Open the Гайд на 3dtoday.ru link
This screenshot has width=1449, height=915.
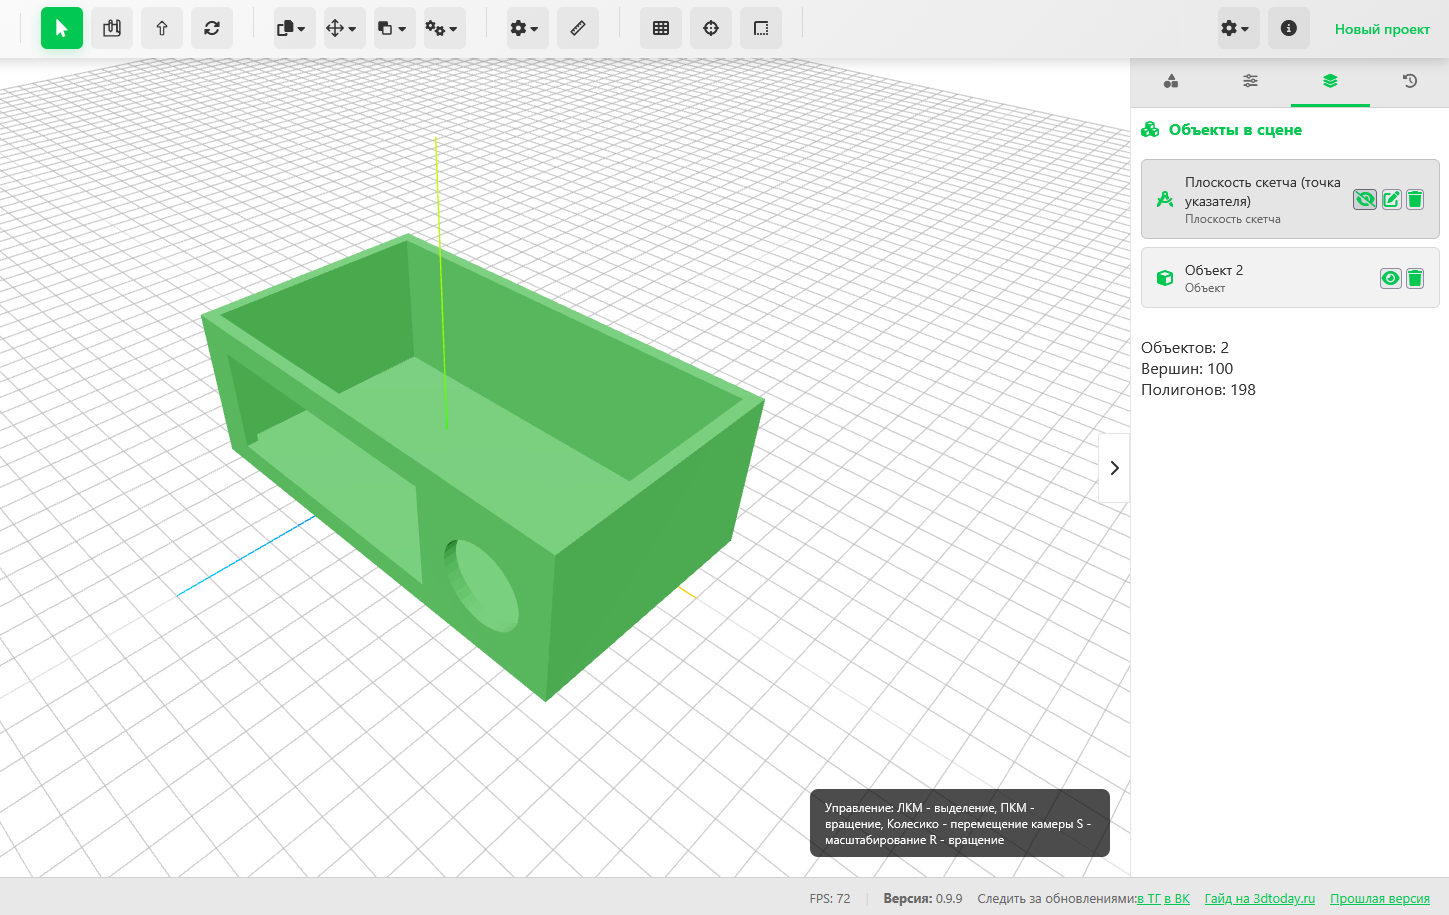tap(1259, 898)
